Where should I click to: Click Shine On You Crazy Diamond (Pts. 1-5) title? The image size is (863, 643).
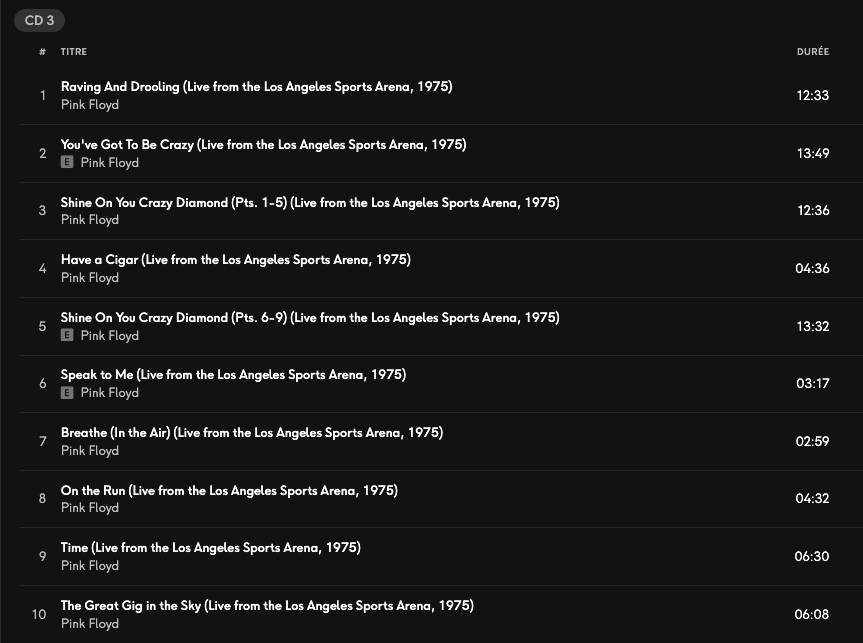tap(309, 202)
